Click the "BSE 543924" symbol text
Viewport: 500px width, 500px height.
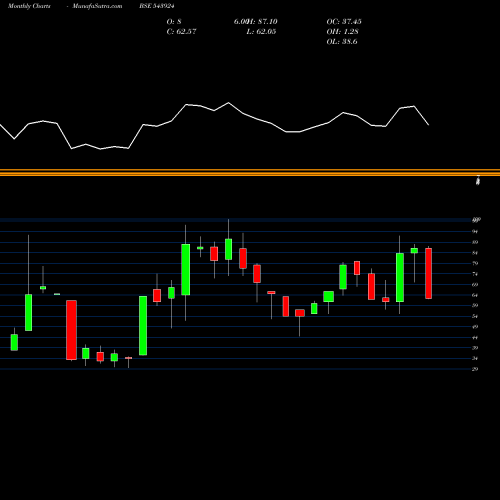[x=157, y=6]
